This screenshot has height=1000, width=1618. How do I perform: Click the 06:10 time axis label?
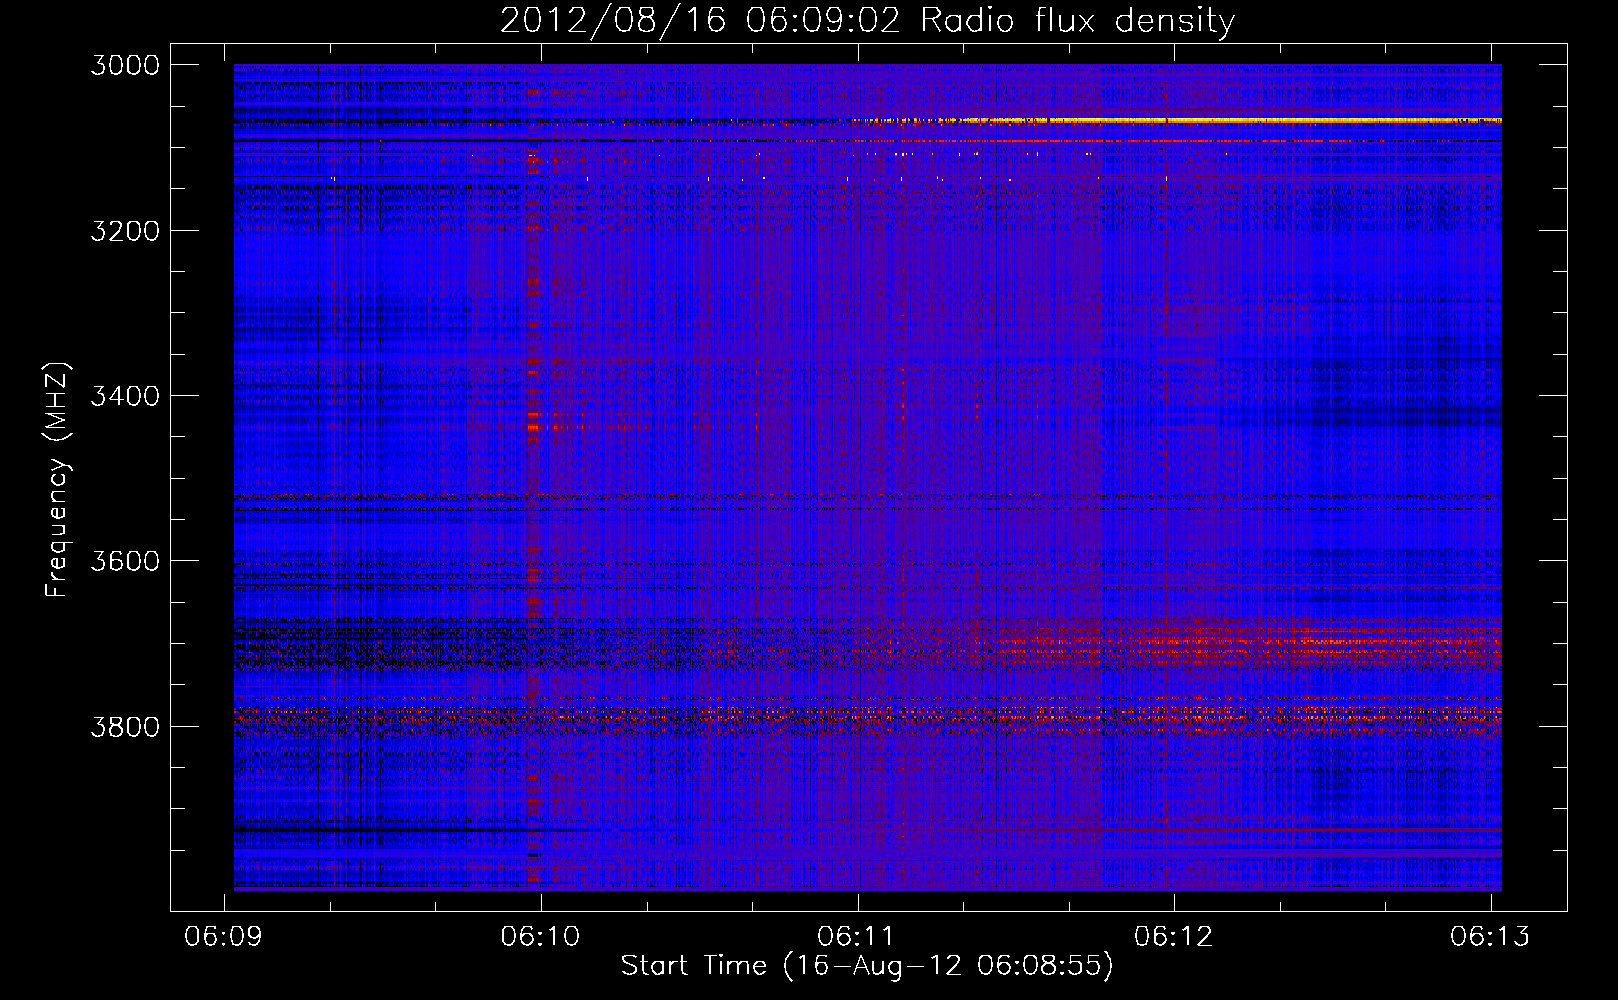click(540, 936)
